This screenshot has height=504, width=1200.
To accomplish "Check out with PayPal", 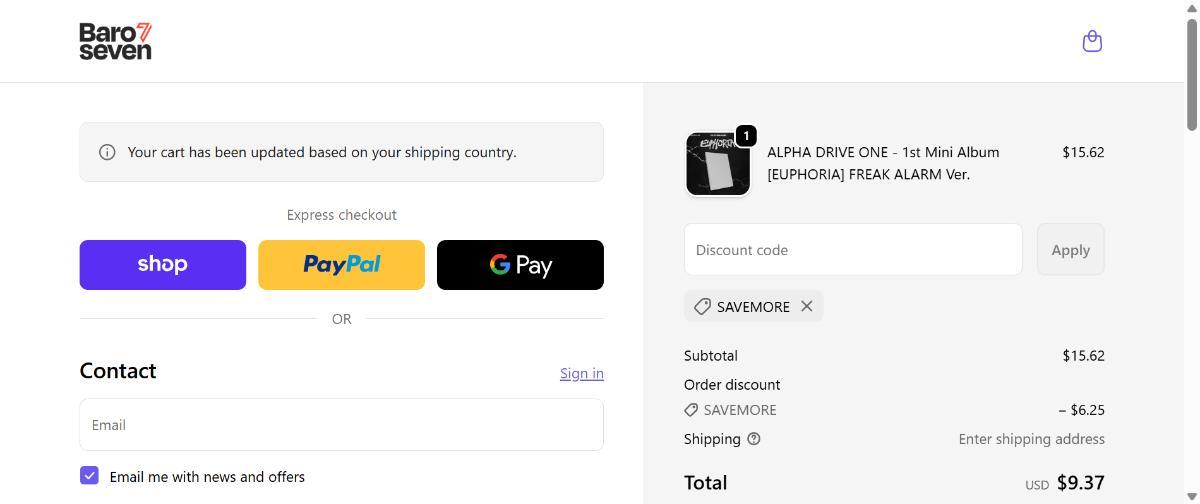I will (x=341, y=265).
